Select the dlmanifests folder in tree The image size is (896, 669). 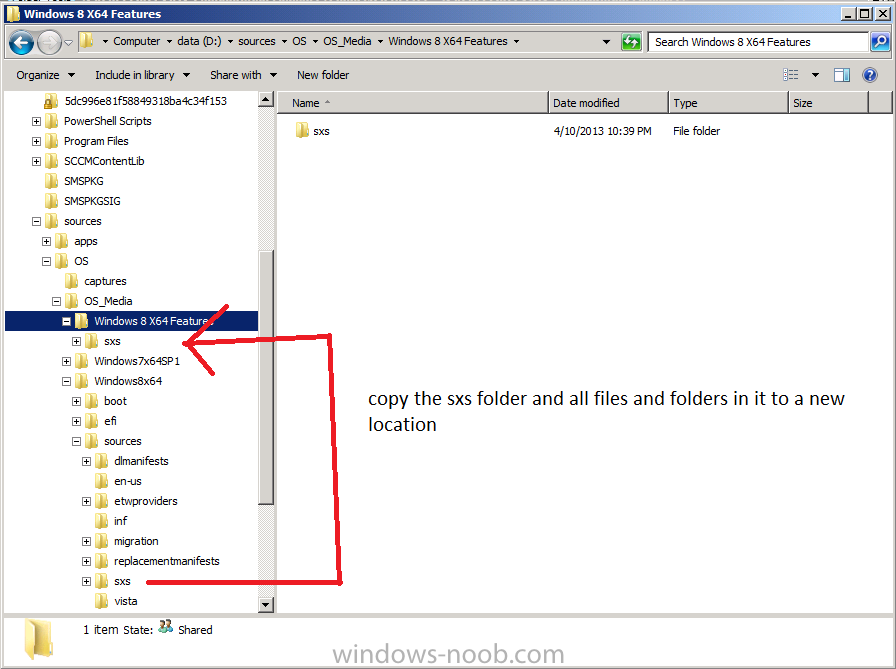[x=141, y=461]
